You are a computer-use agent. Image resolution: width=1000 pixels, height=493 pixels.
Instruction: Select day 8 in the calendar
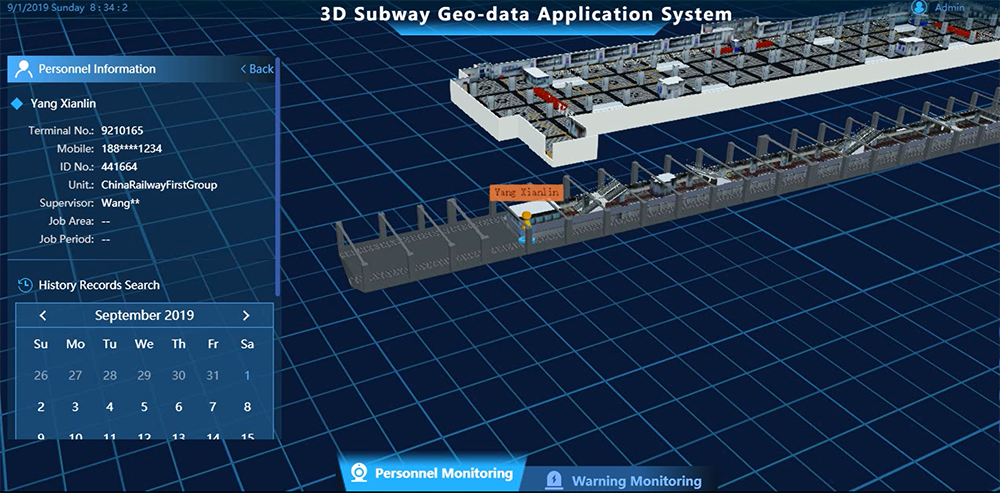pos(247,406)
